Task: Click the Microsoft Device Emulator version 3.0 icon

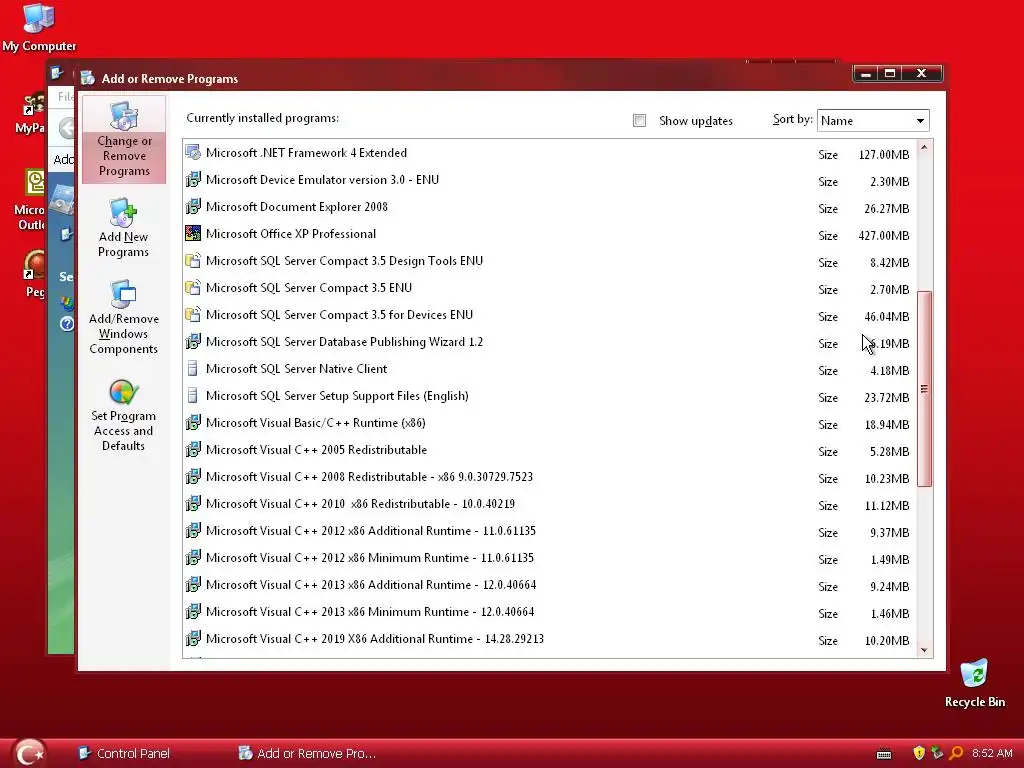Action: (193, 180)
